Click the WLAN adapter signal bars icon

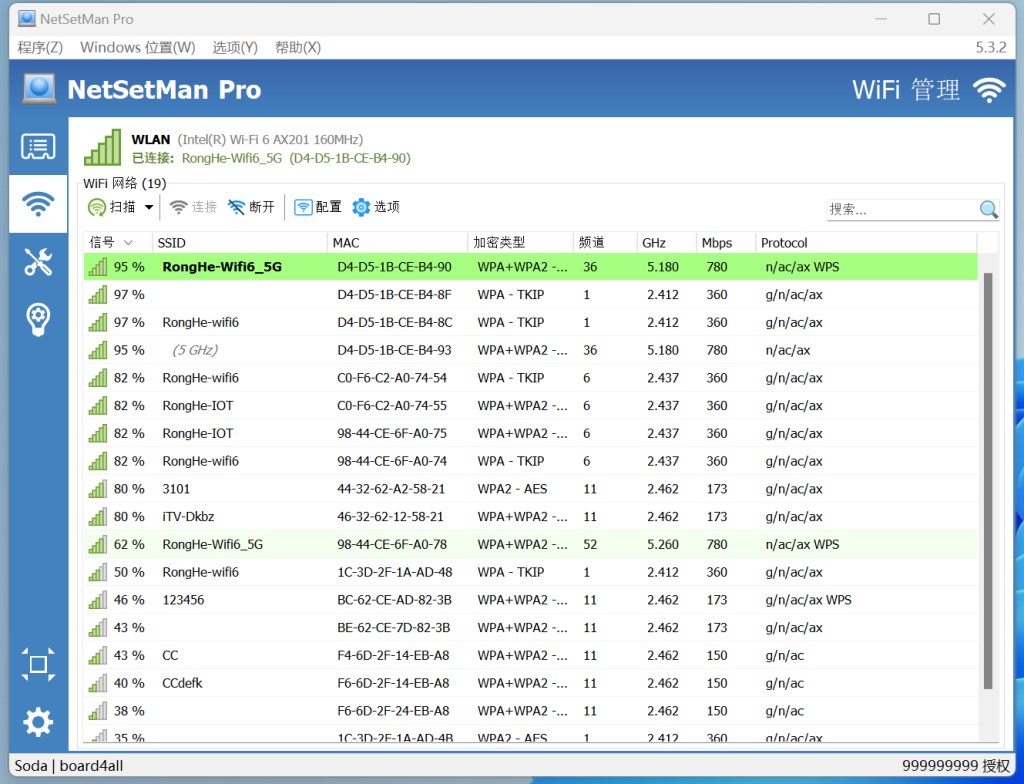pyautogui.click(x=103, y=147)
